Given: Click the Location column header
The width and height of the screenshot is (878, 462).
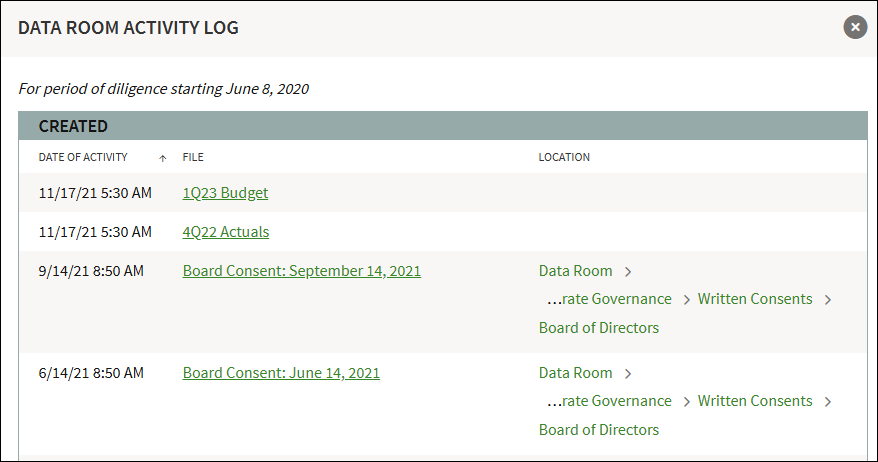Looking at the screenshot, I should coord(564,157).
